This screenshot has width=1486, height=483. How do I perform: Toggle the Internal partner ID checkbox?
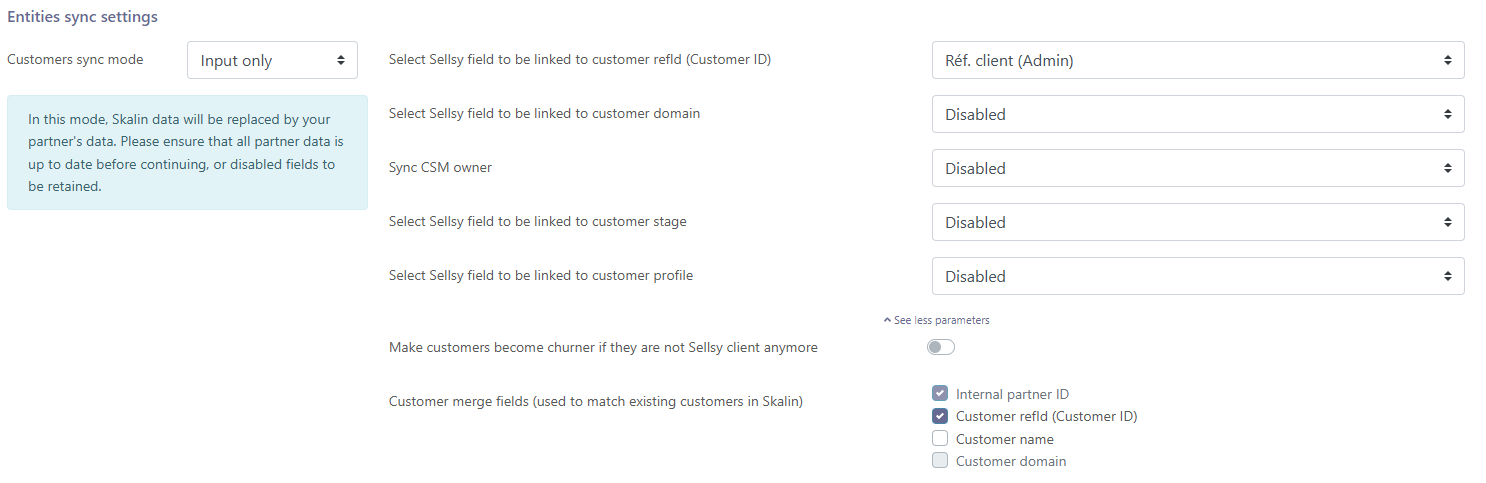pyautogui.click(x=940, y=394)
